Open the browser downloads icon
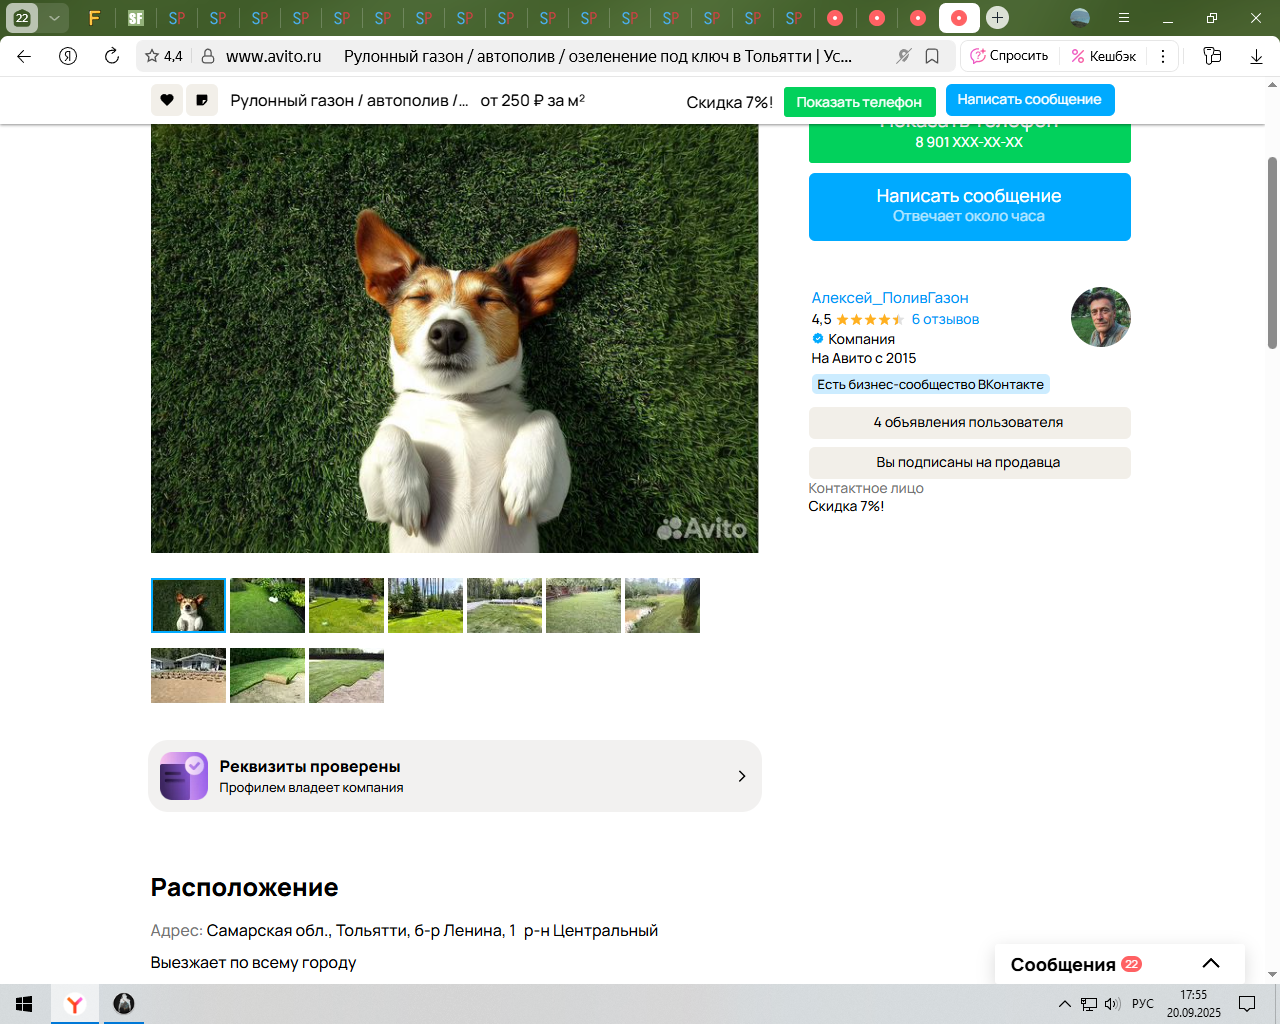Image resolution: width=1280 pixels, height=1024 pixels. coord(1256,56)
